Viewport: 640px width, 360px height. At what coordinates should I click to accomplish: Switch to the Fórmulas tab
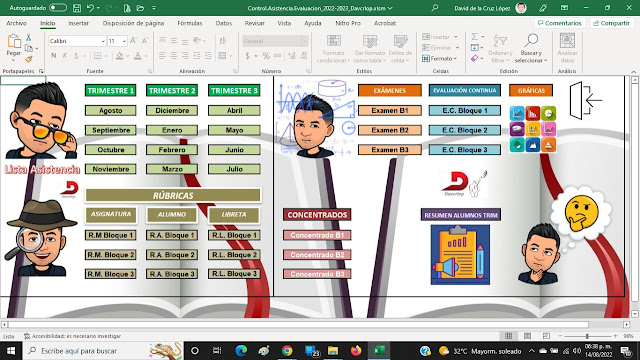click(x=189, y=23)
